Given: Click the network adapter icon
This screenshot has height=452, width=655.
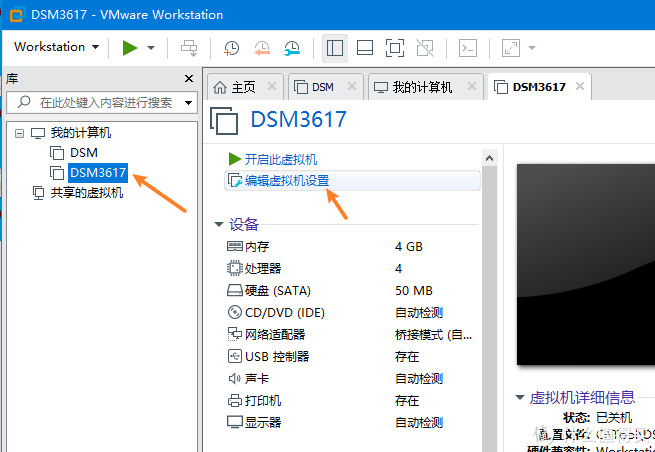Looking at the screenshot, I should point(235,334).
